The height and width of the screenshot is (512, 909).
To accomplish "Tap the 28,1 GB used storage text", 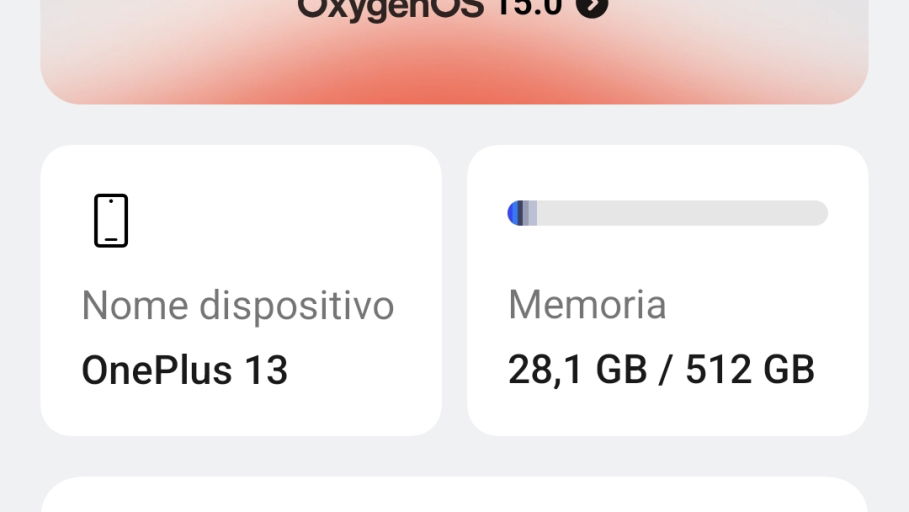I will [x=577, y=369].
